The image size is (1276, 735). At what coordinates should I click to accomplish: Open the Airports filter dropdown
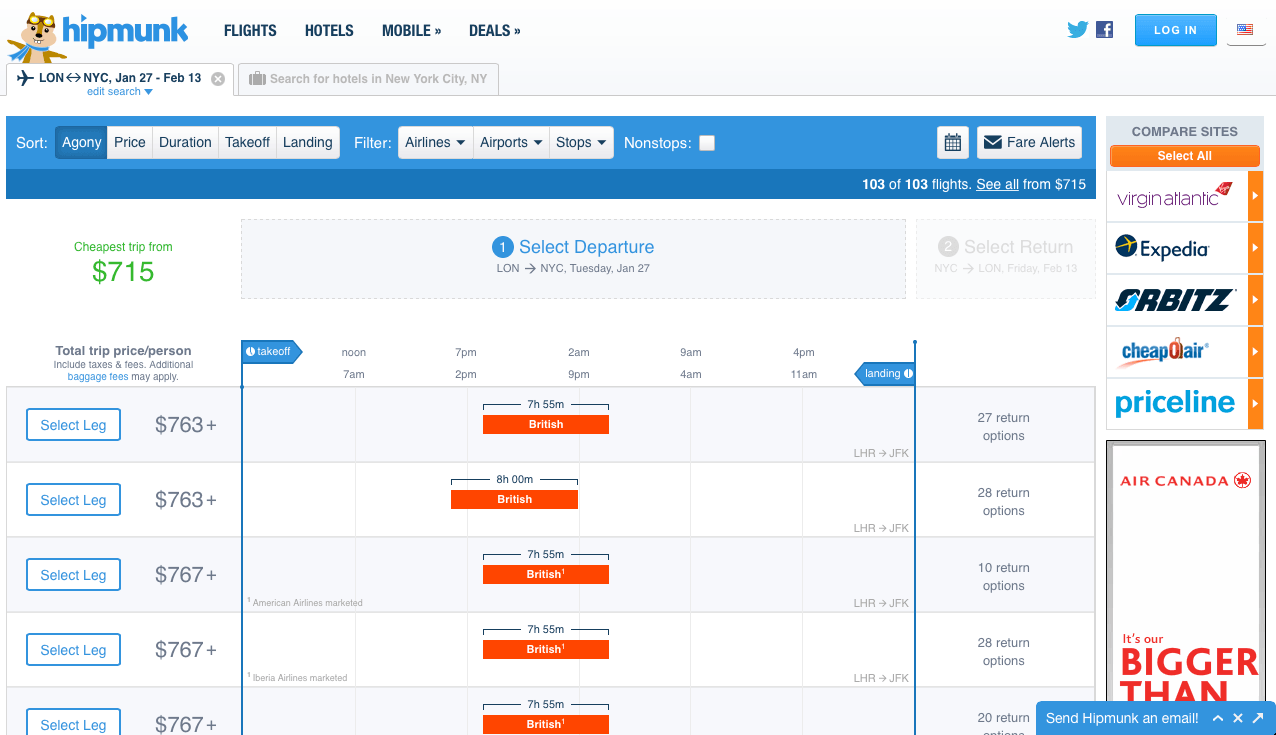pos(511,143)
